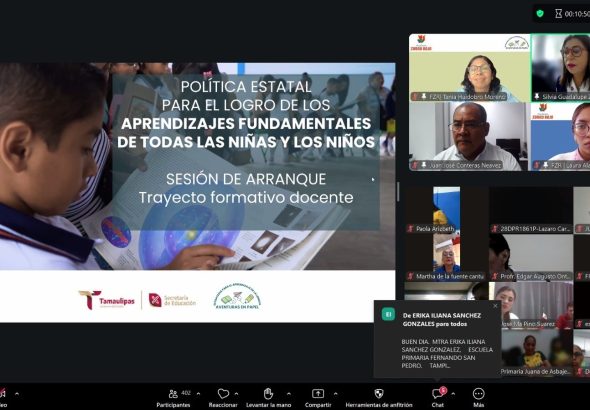Click the Trayecto formativo docente subtitle
The height and width of the screenshot is (410, 590).
click(246, 197)
